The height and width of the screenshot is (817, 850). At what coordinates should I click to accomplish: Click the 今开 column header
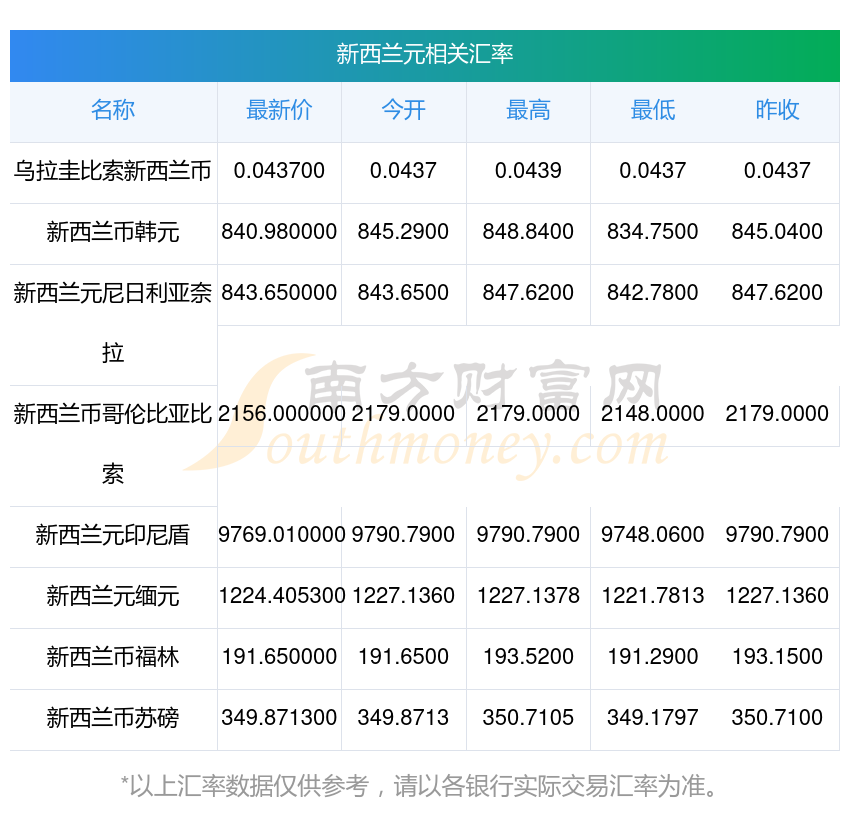[x=403, y=111]
